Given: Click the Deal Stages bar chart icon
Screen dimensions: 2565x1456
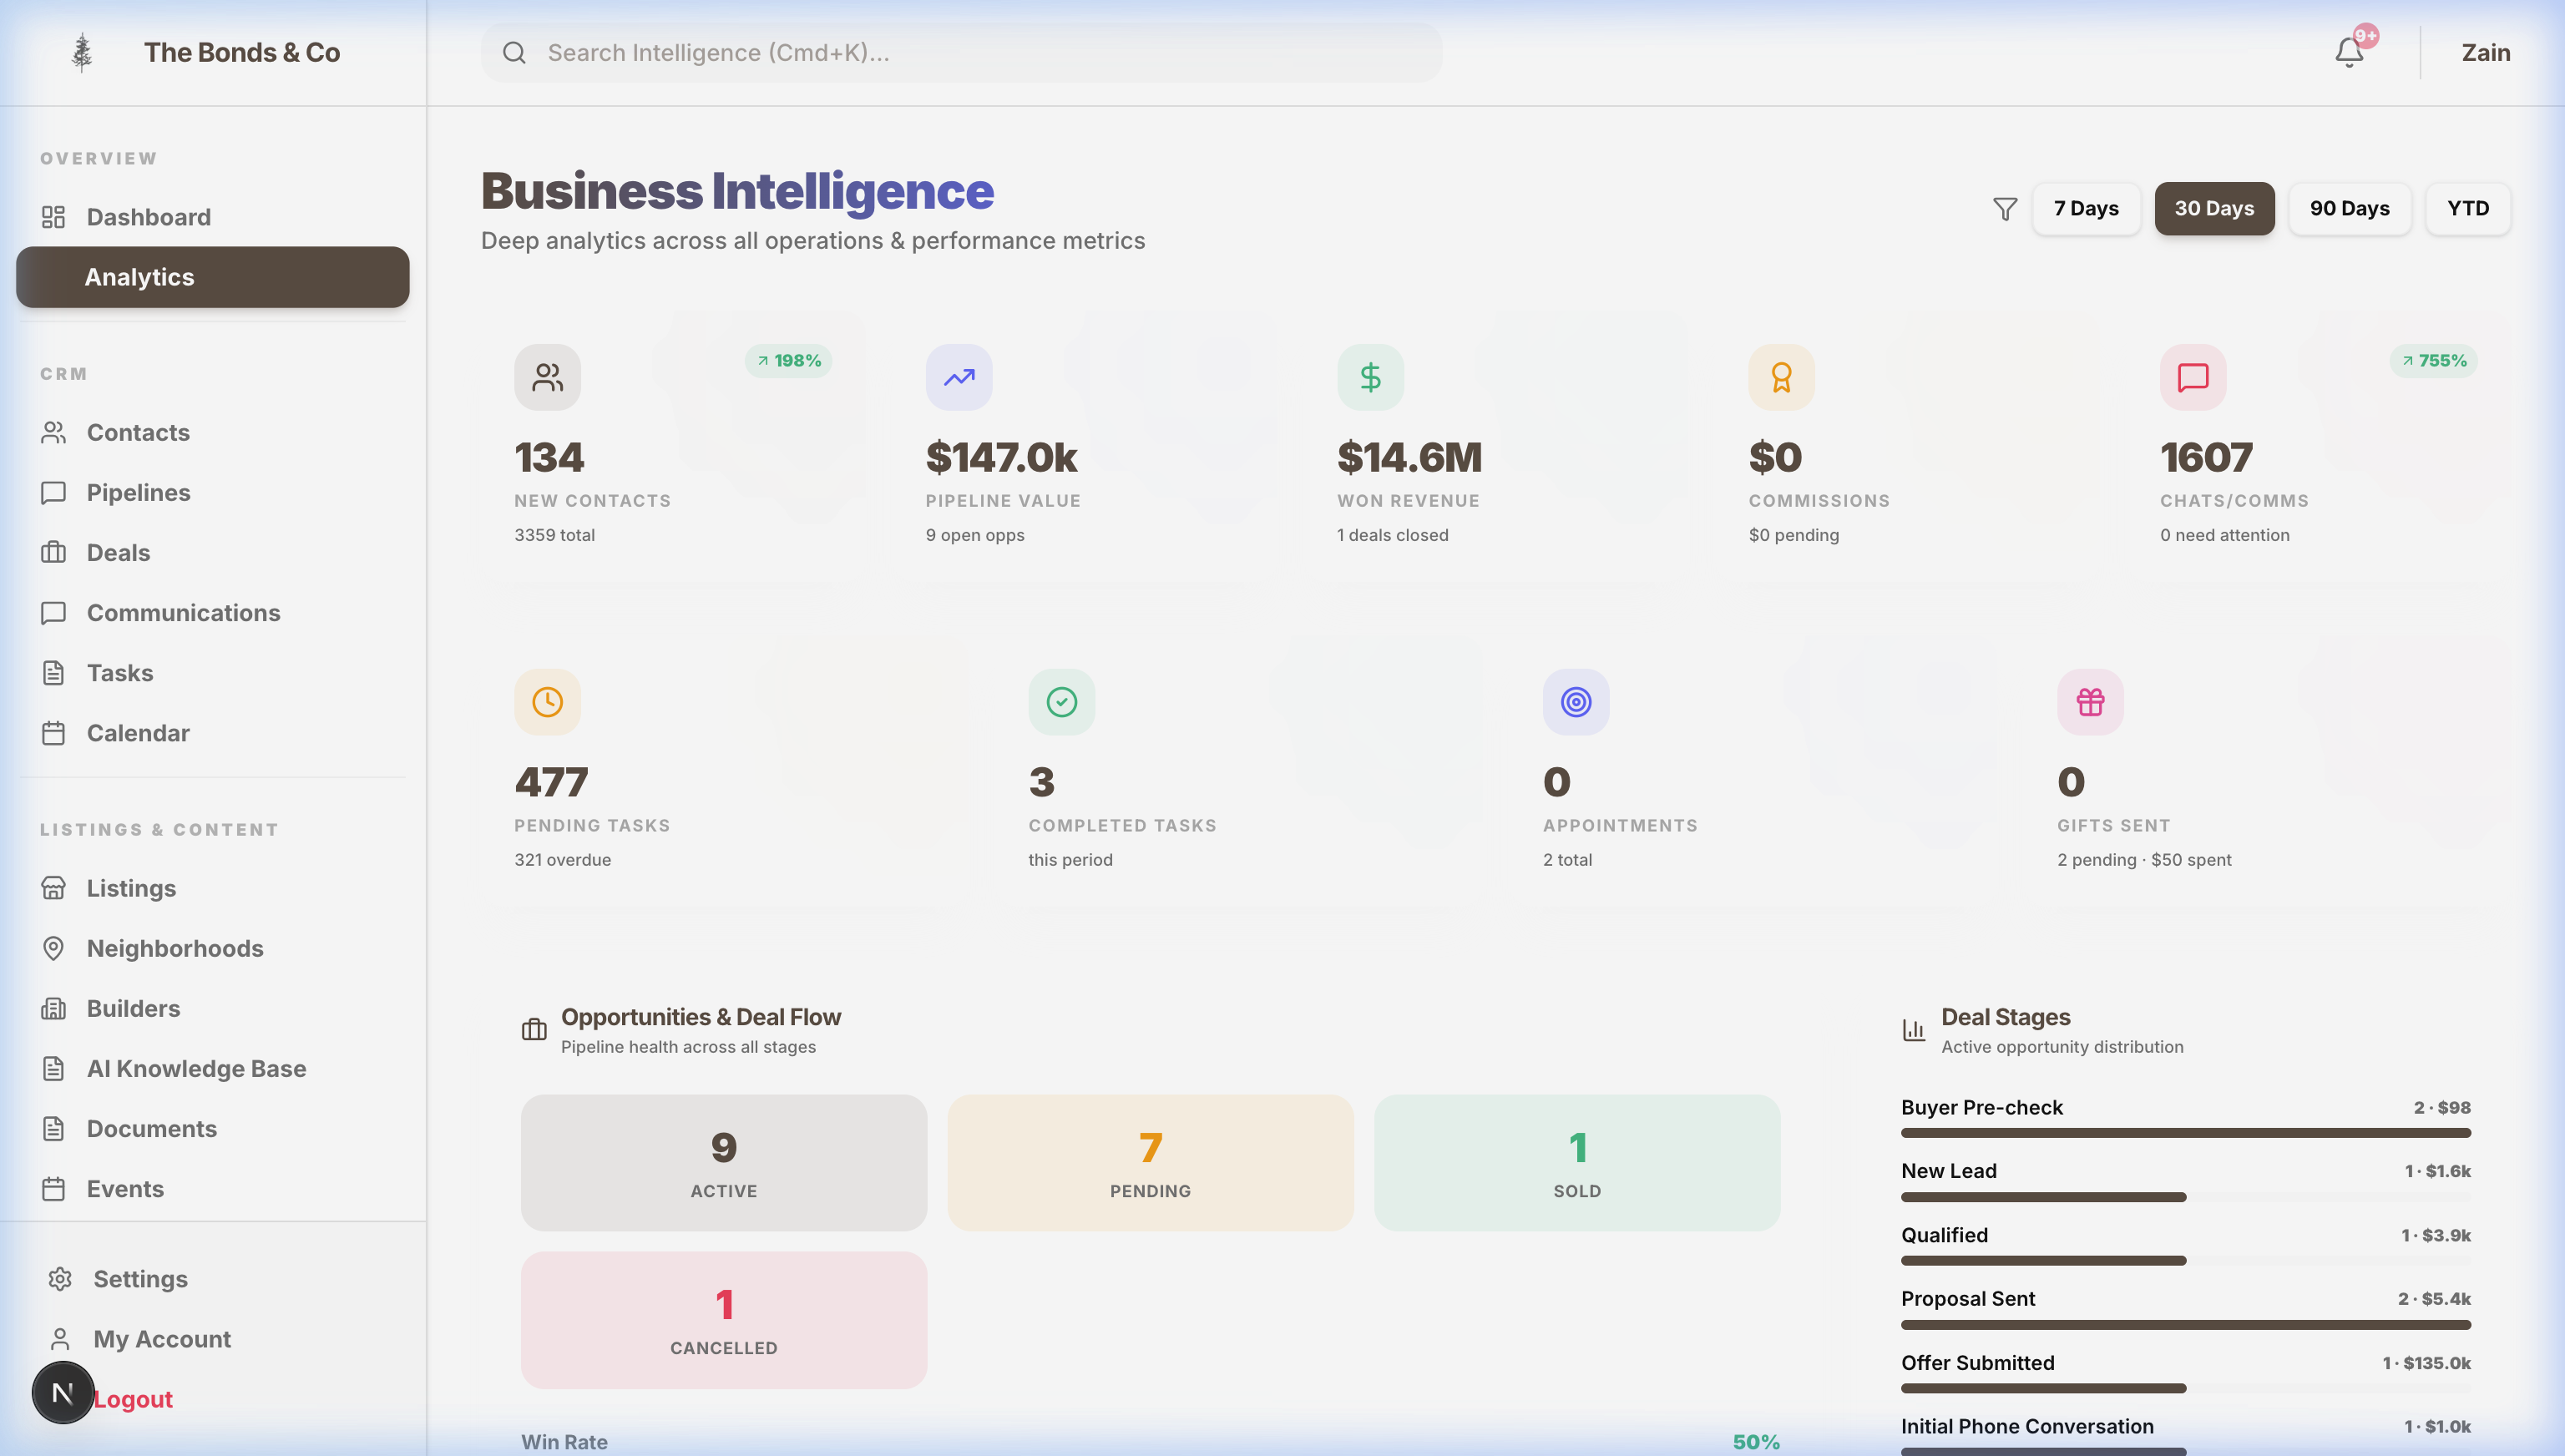Looking at the screenshot, I should pos(1913,1029).
